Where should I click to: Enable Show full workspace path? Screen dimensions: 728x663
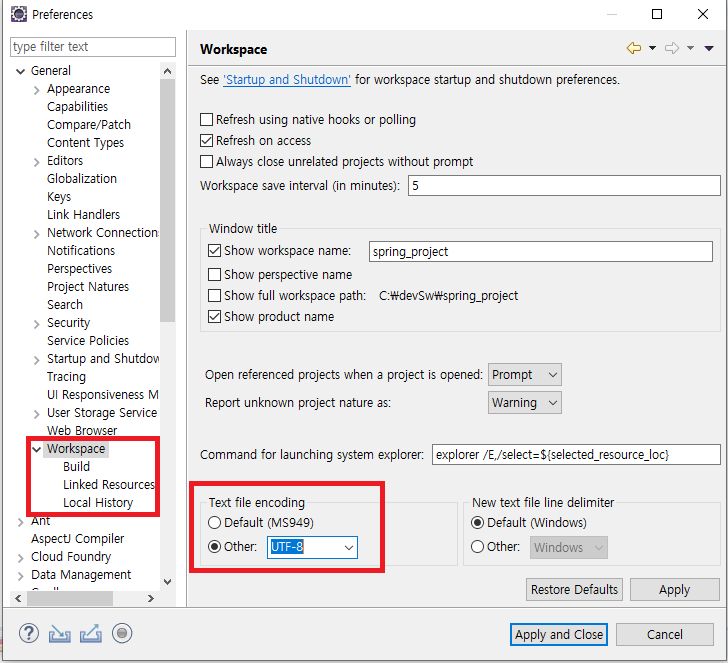[214, 296]
